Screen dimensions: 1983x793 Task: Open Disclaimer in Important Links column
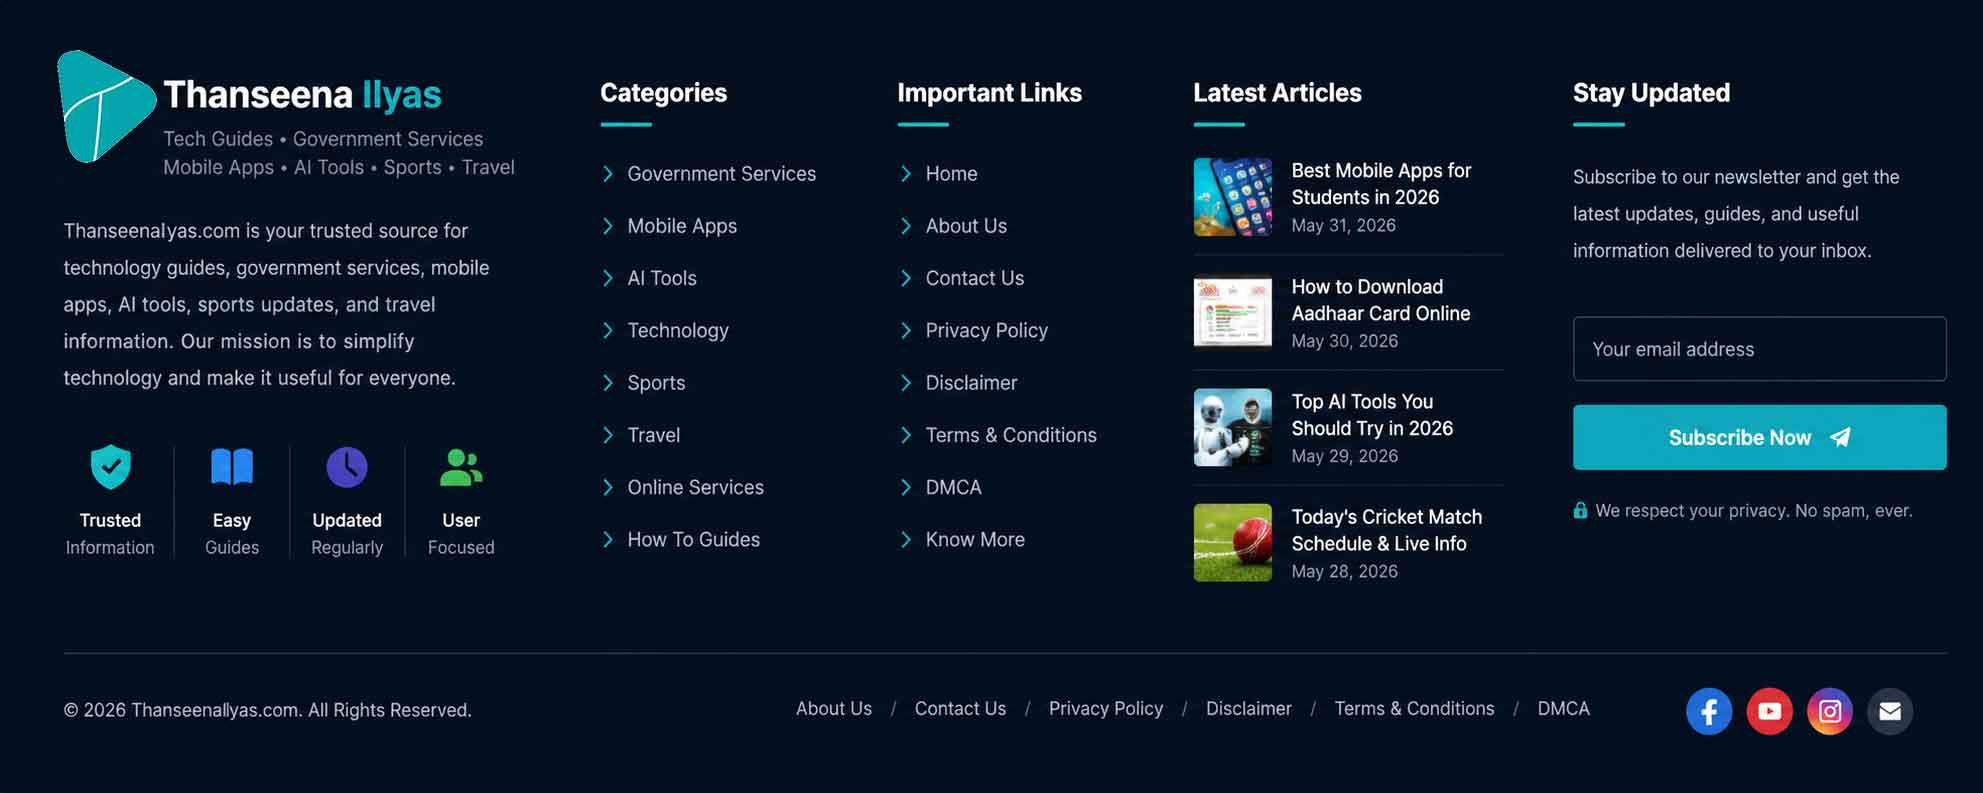[x=971, y=383]
